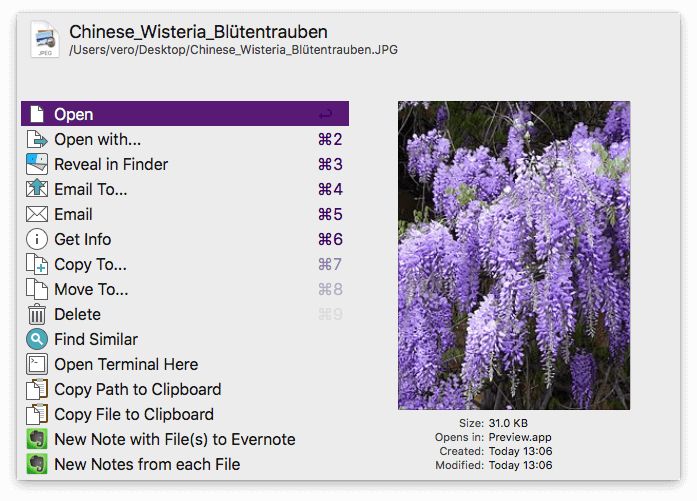697x501 pixels.
Task: Click the Open with arrow icon
Action: (37, 140)
